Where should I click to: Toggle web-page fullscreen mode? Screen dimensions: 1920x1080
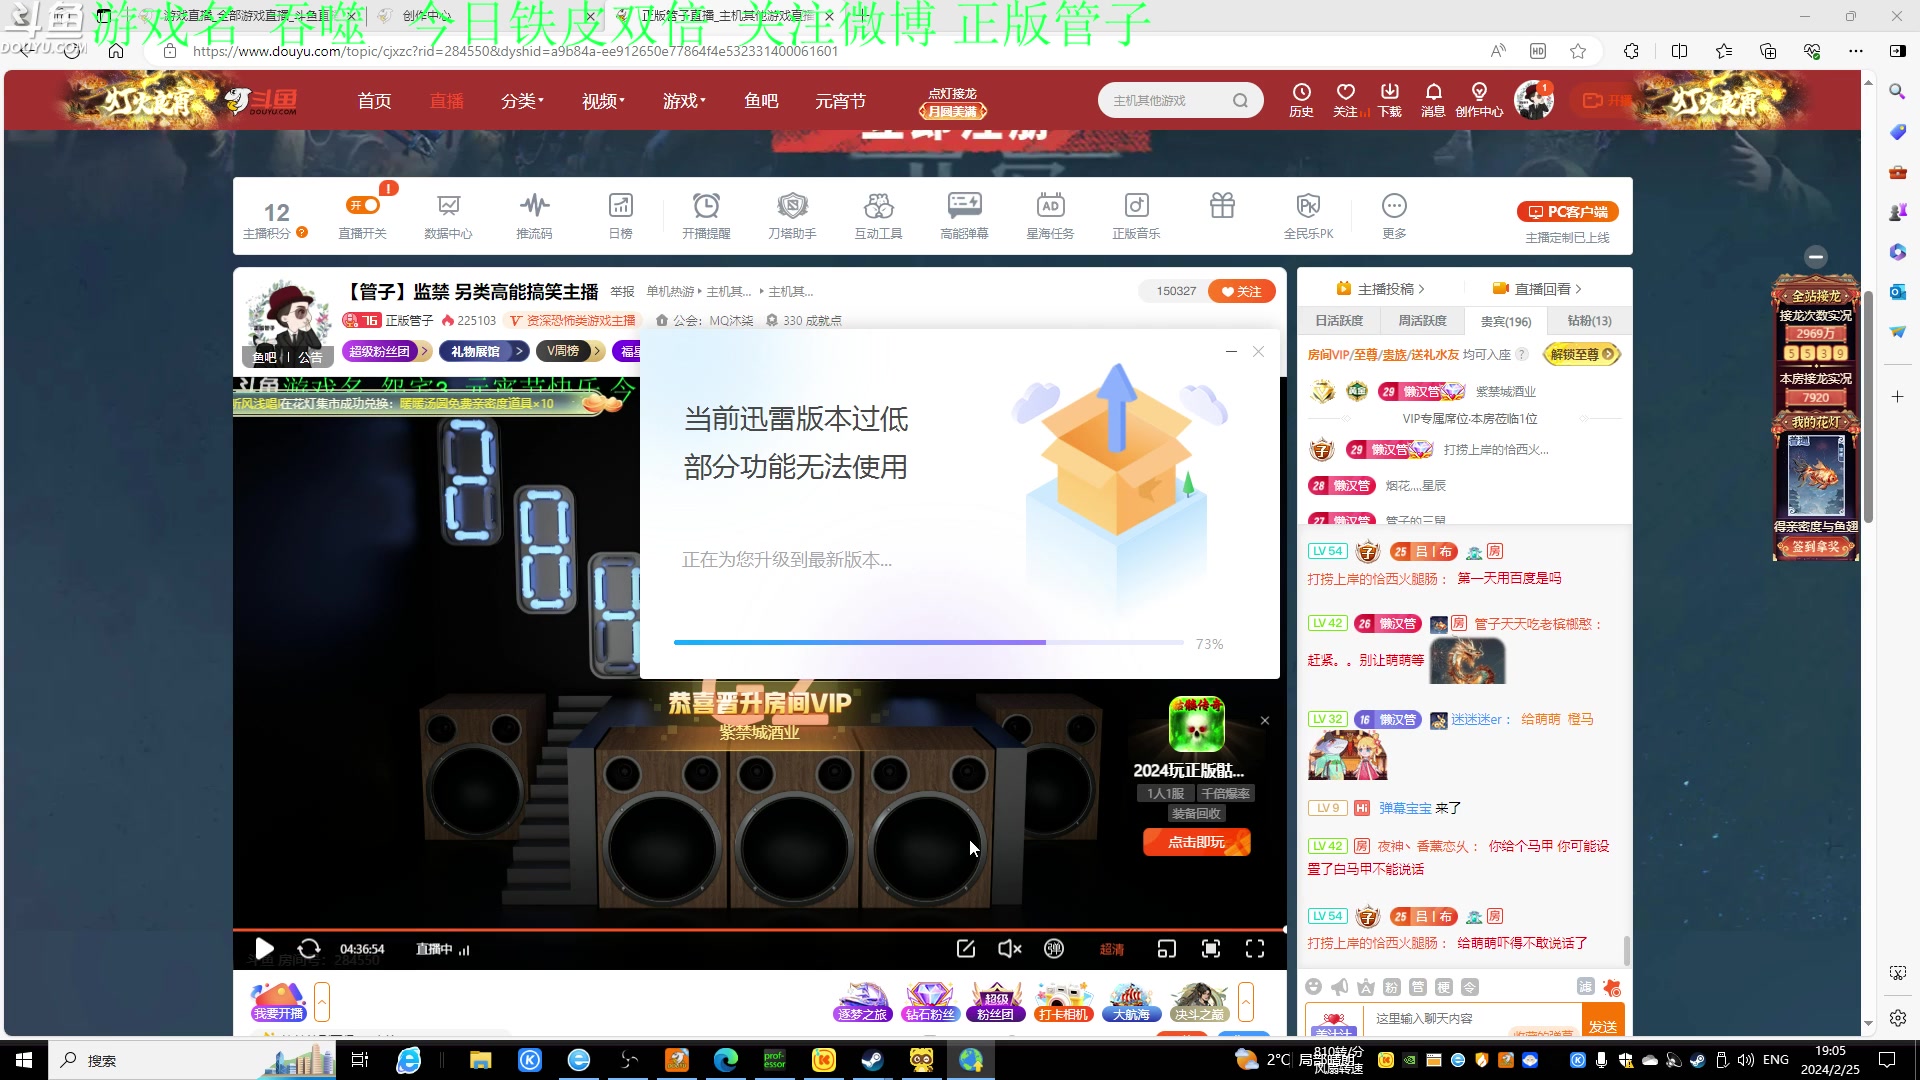[1210, 948]
